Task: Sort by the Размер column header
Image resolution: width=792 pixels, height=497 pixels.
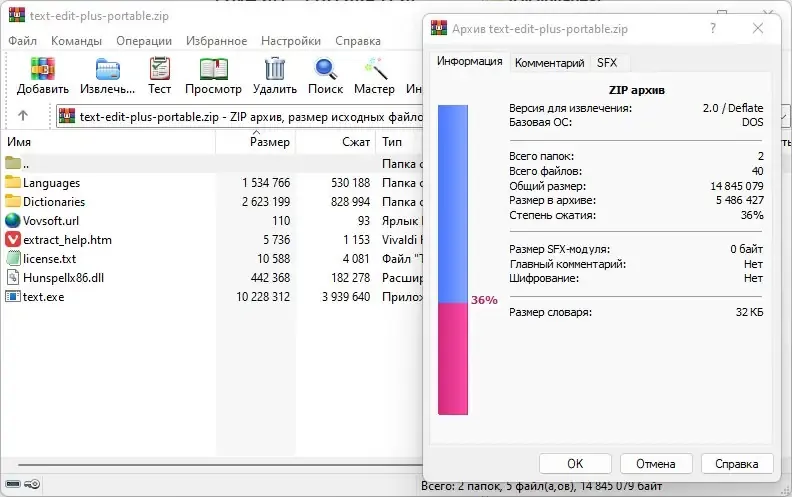Action: tap(256, 141)
